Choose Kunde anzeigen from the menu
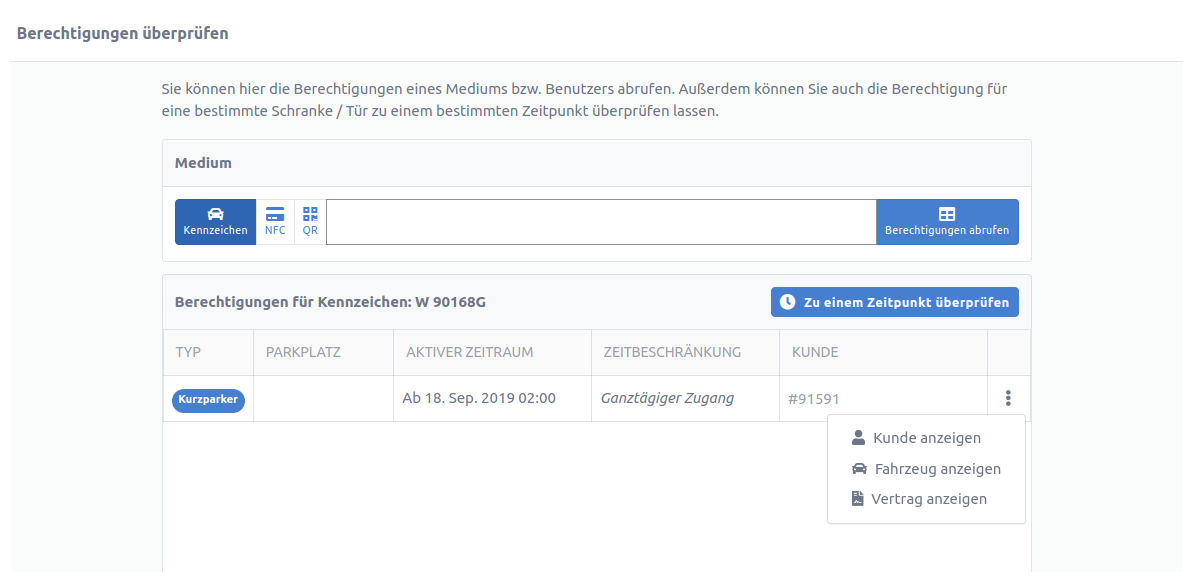Screen dimensions: 1194x583 (926, 438)
